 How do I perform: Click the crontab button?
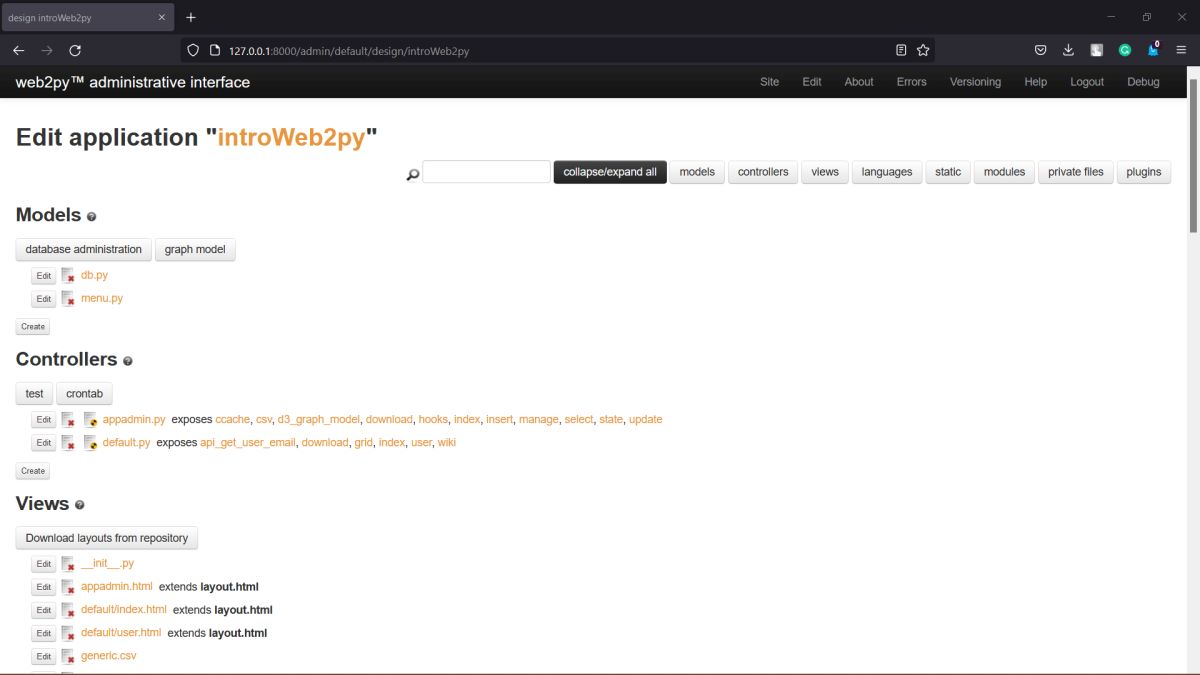pos(85,394)
